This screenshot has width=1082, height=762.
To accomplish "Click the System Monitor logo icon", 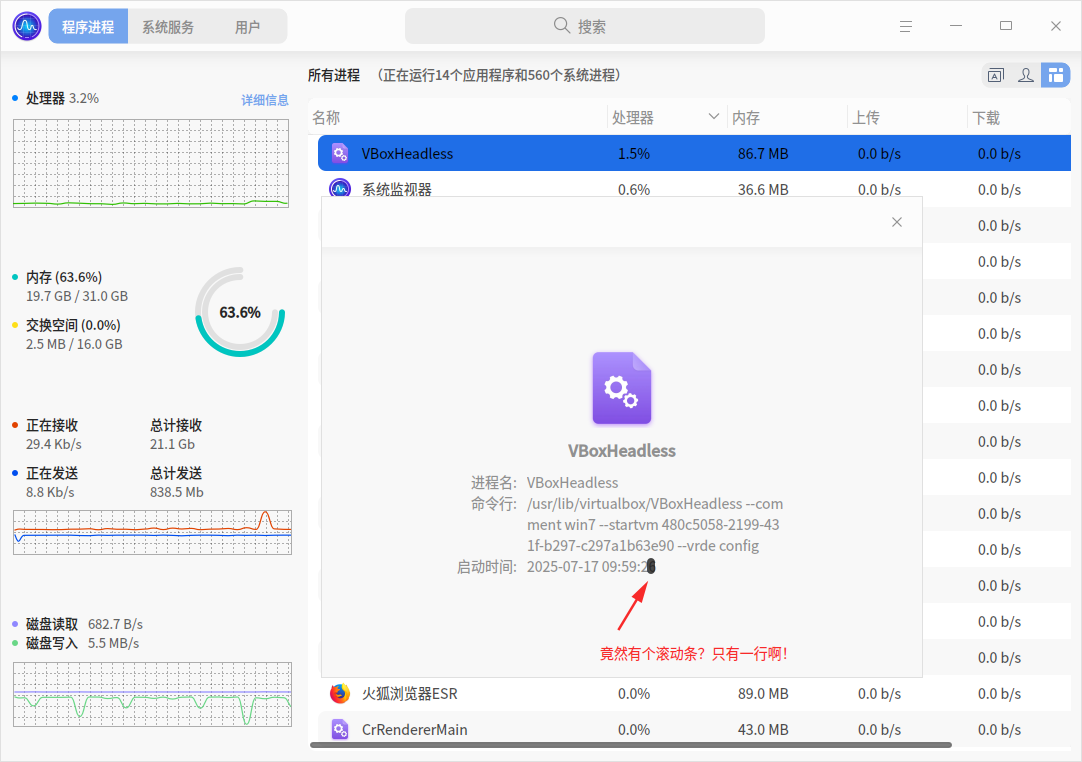I will pyautogui.click(x=27, y=26).
